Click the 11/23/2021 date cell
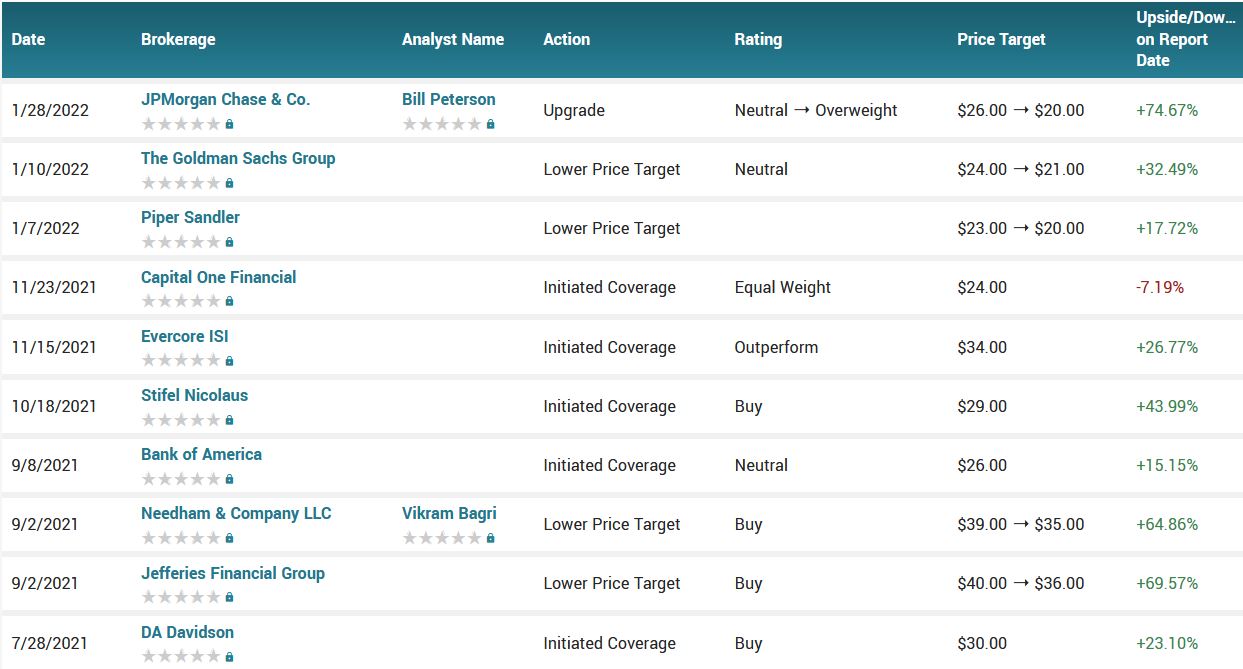 [54, 288]
